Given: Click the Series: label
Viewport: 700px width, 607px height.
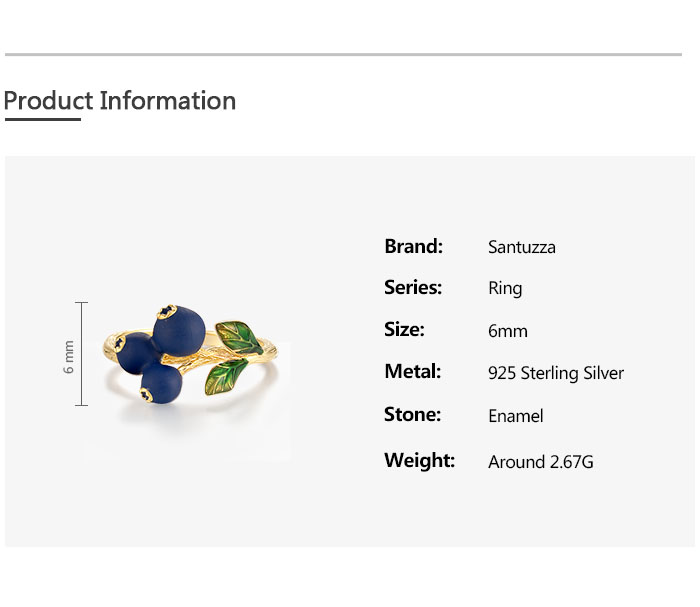Looking at the screenshot, I should (413, 288).
